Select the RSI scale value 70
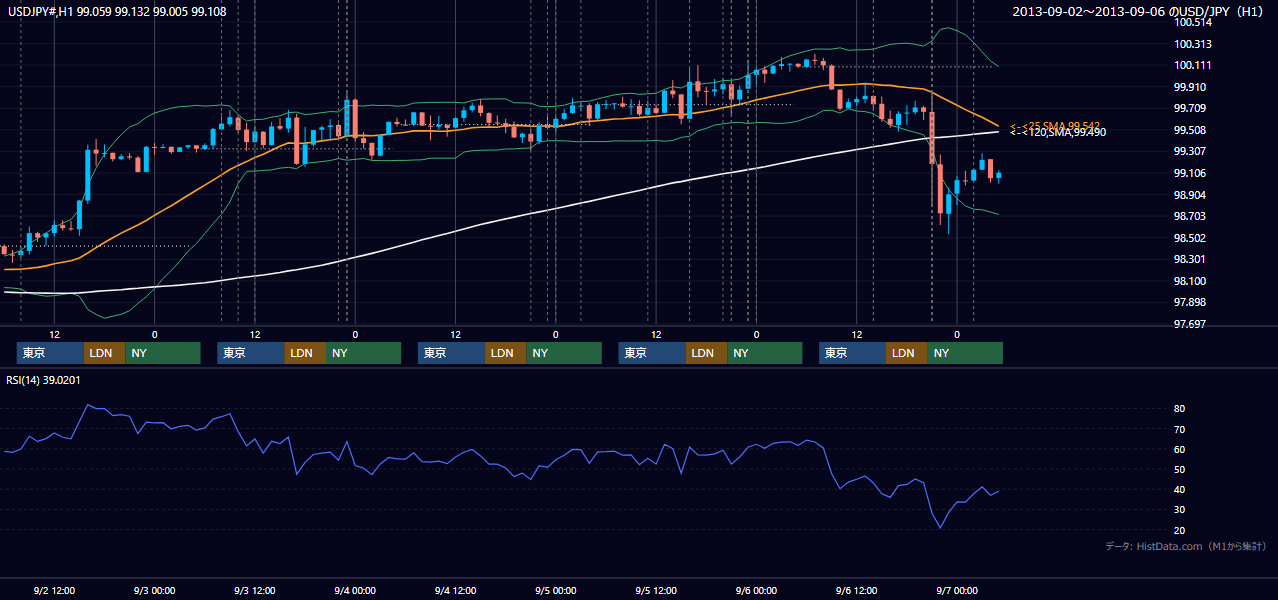1278x600 pixels. 1180,429
